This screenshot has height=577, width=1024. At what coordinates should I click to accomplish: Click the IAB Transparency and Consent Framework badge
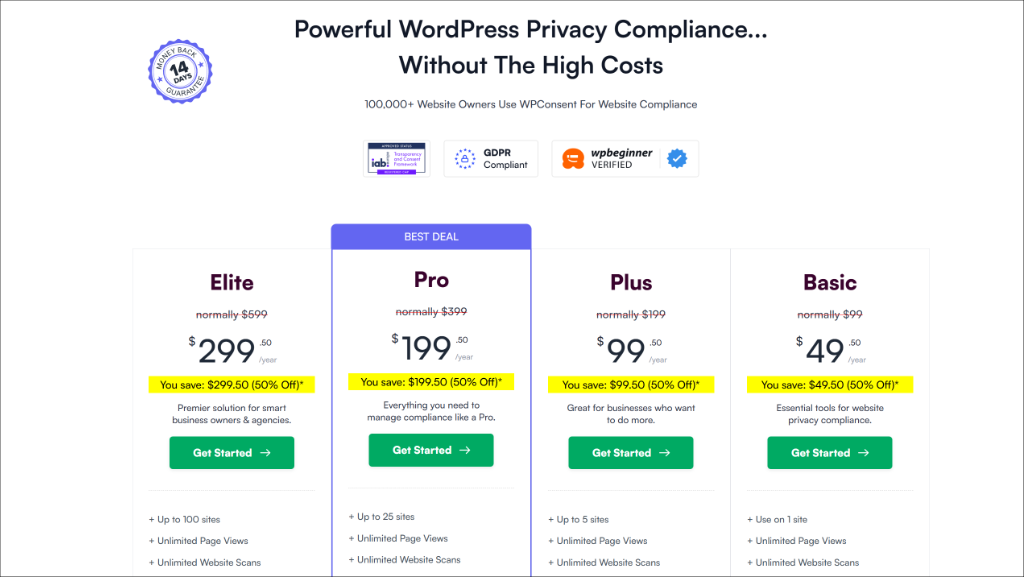[x=394, y=158]
